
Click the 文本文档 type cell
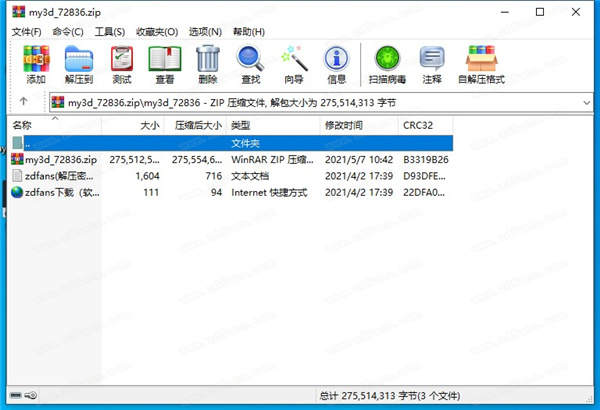coord(250,176)
